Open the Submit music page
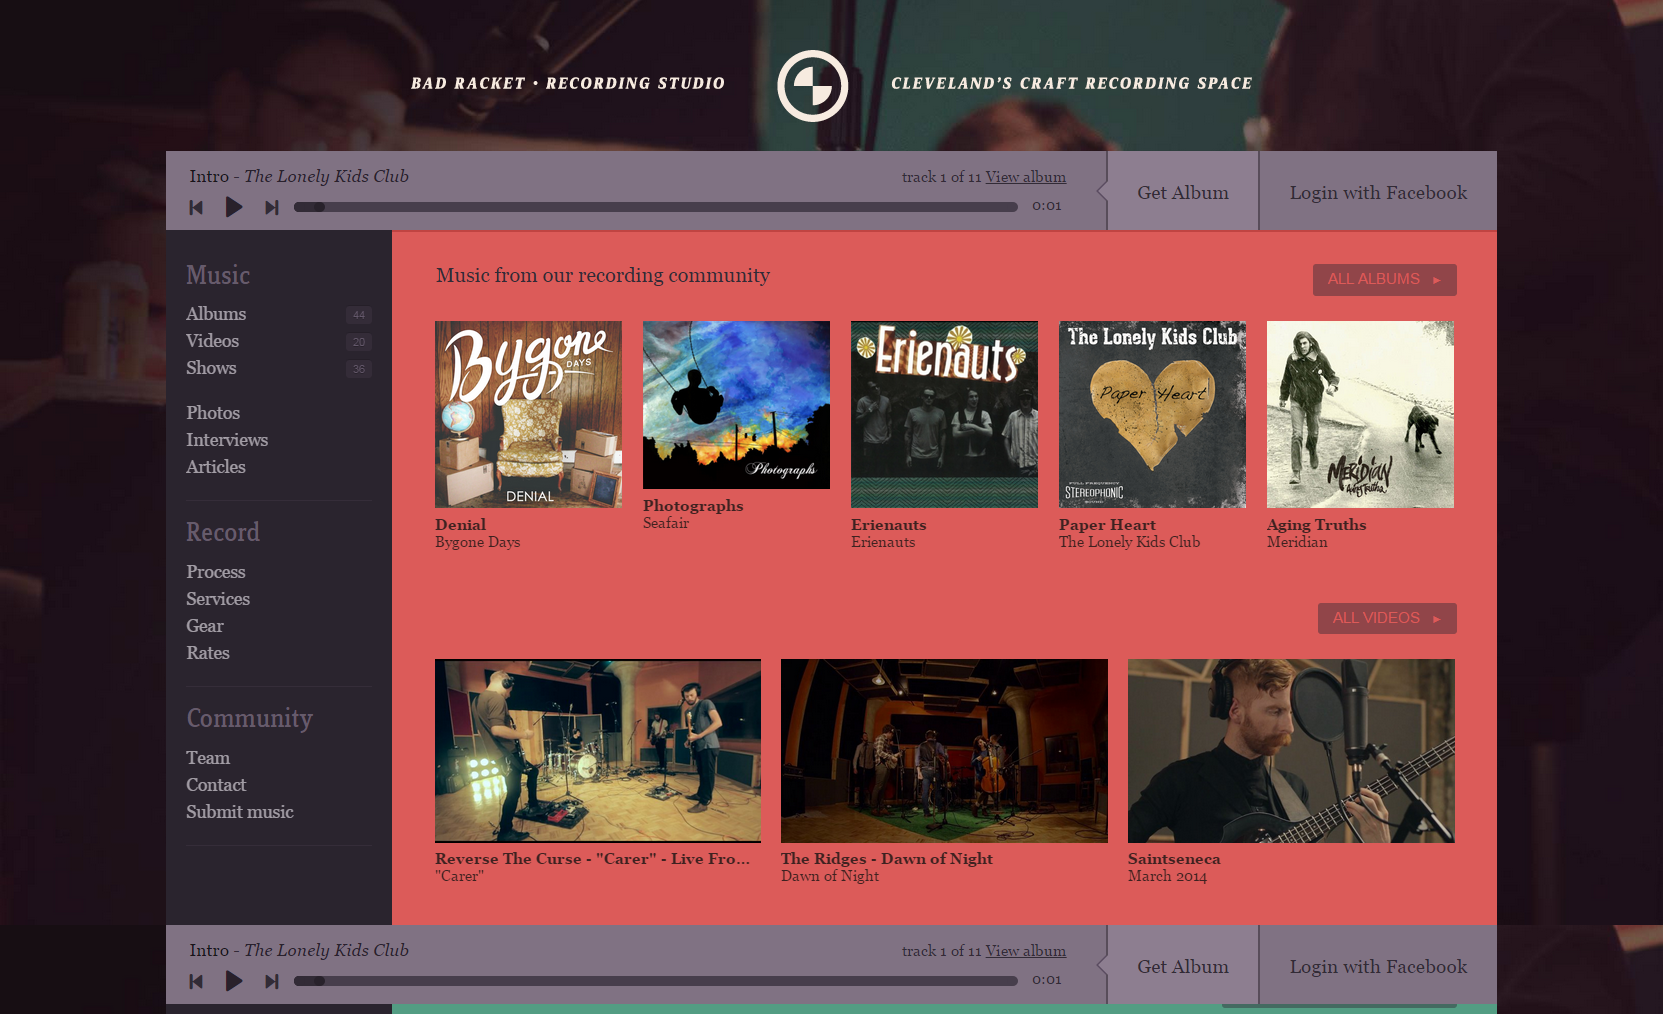Screen dimensions: 1663x1014 click(240, 811)
